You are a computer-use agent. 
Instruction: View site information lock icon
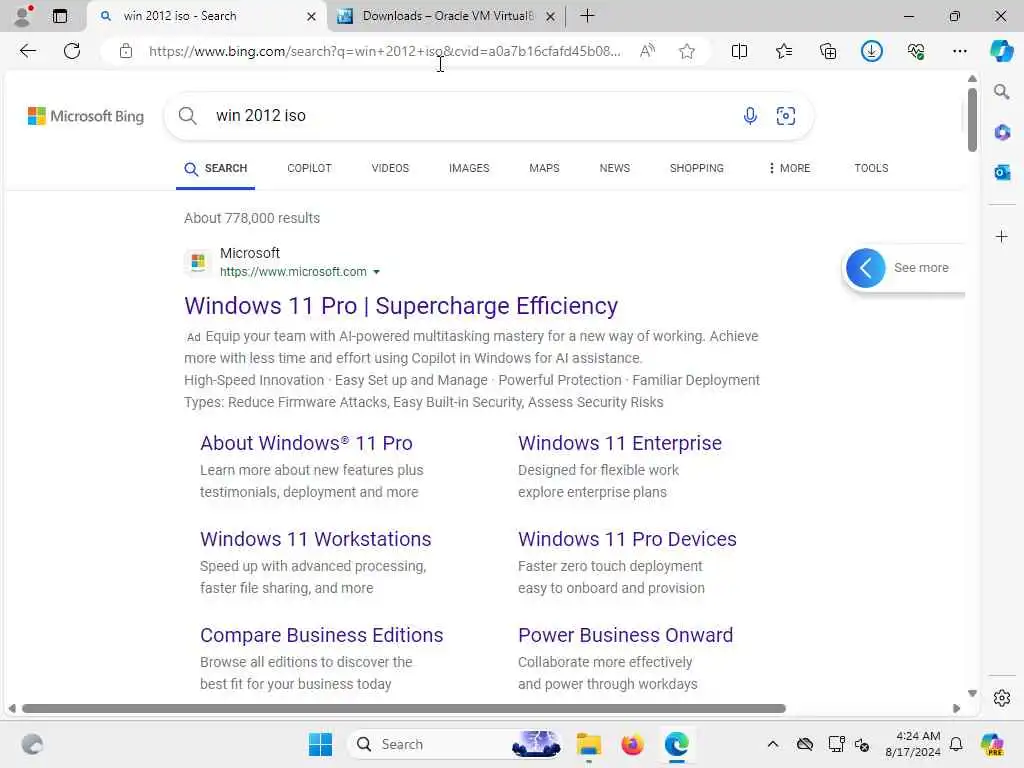tap(126, 51)
